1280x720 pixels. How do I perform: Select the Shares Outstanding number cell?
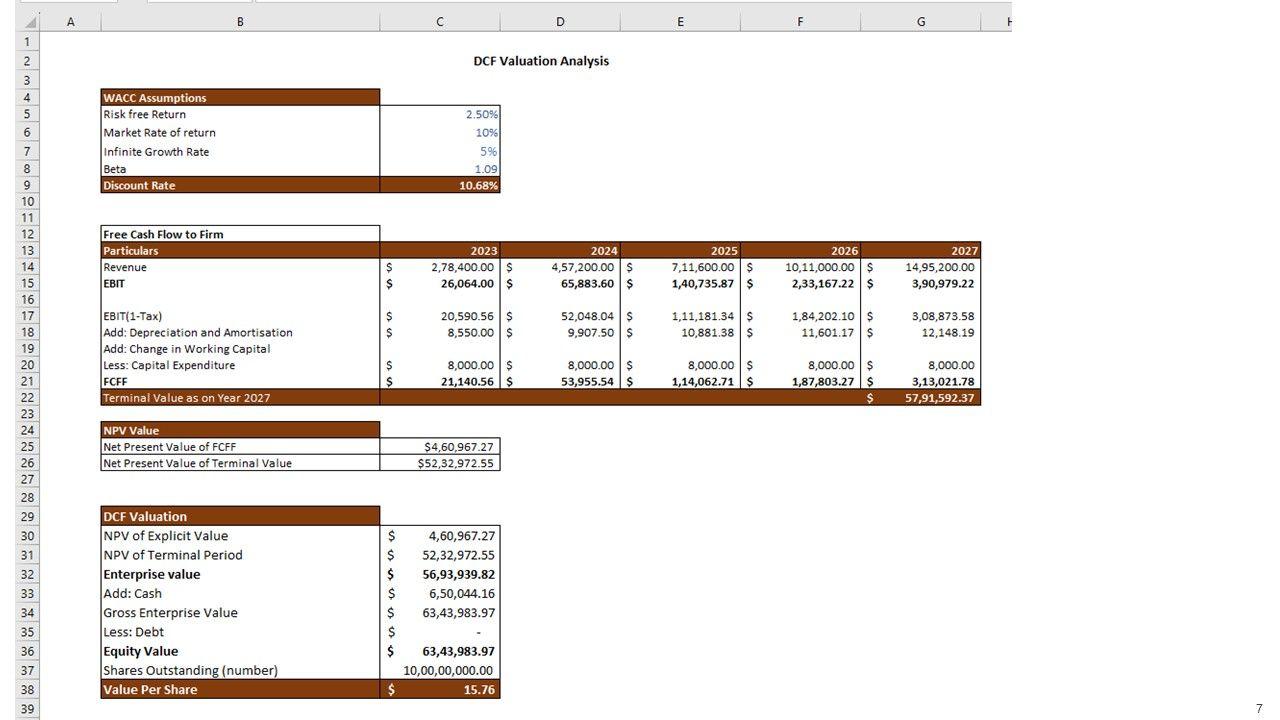coord(440,670)
